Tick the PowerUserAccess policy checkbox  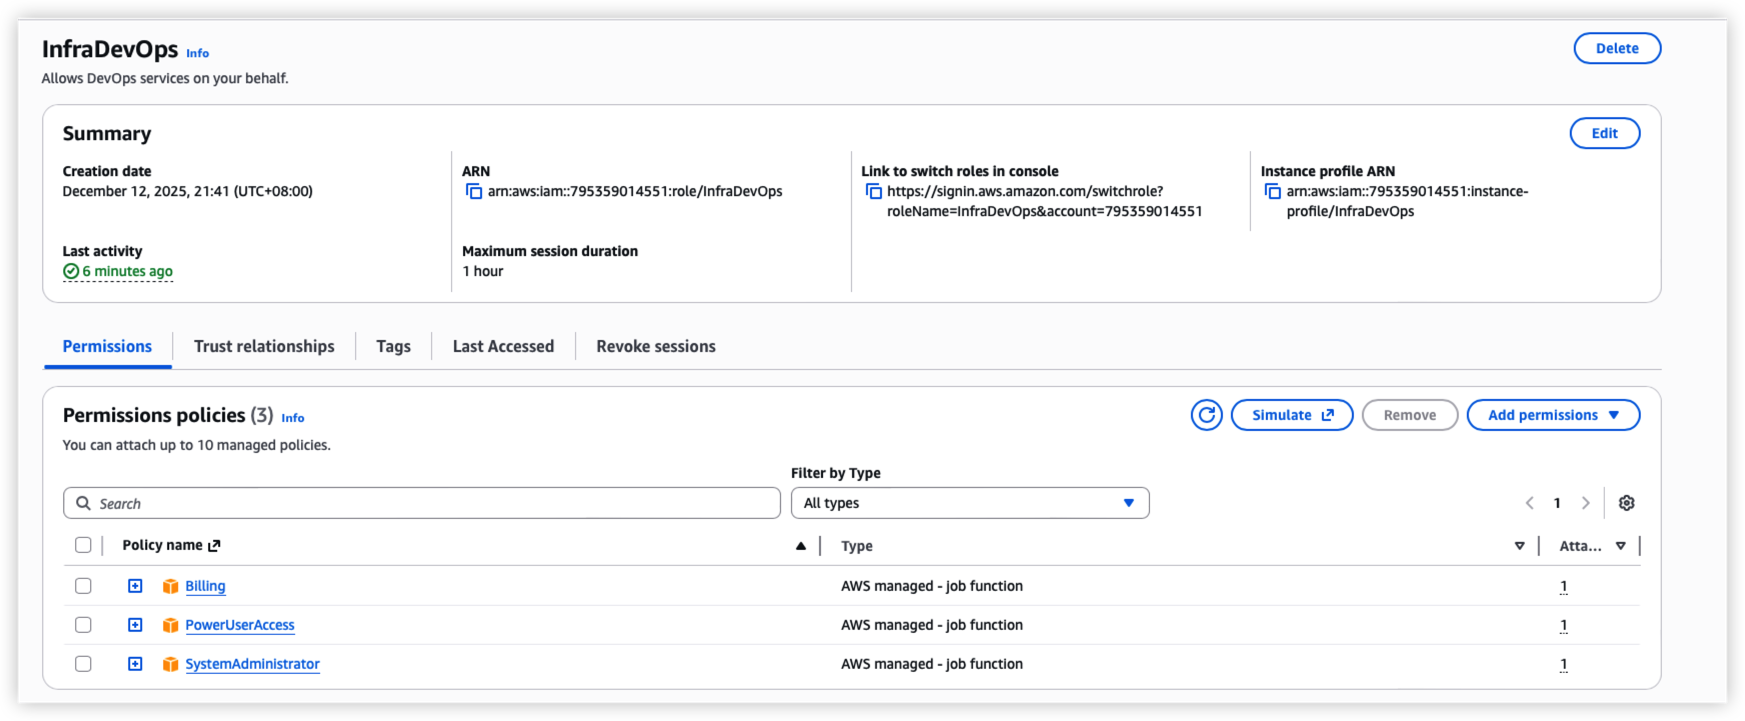[x=83, y=625]
